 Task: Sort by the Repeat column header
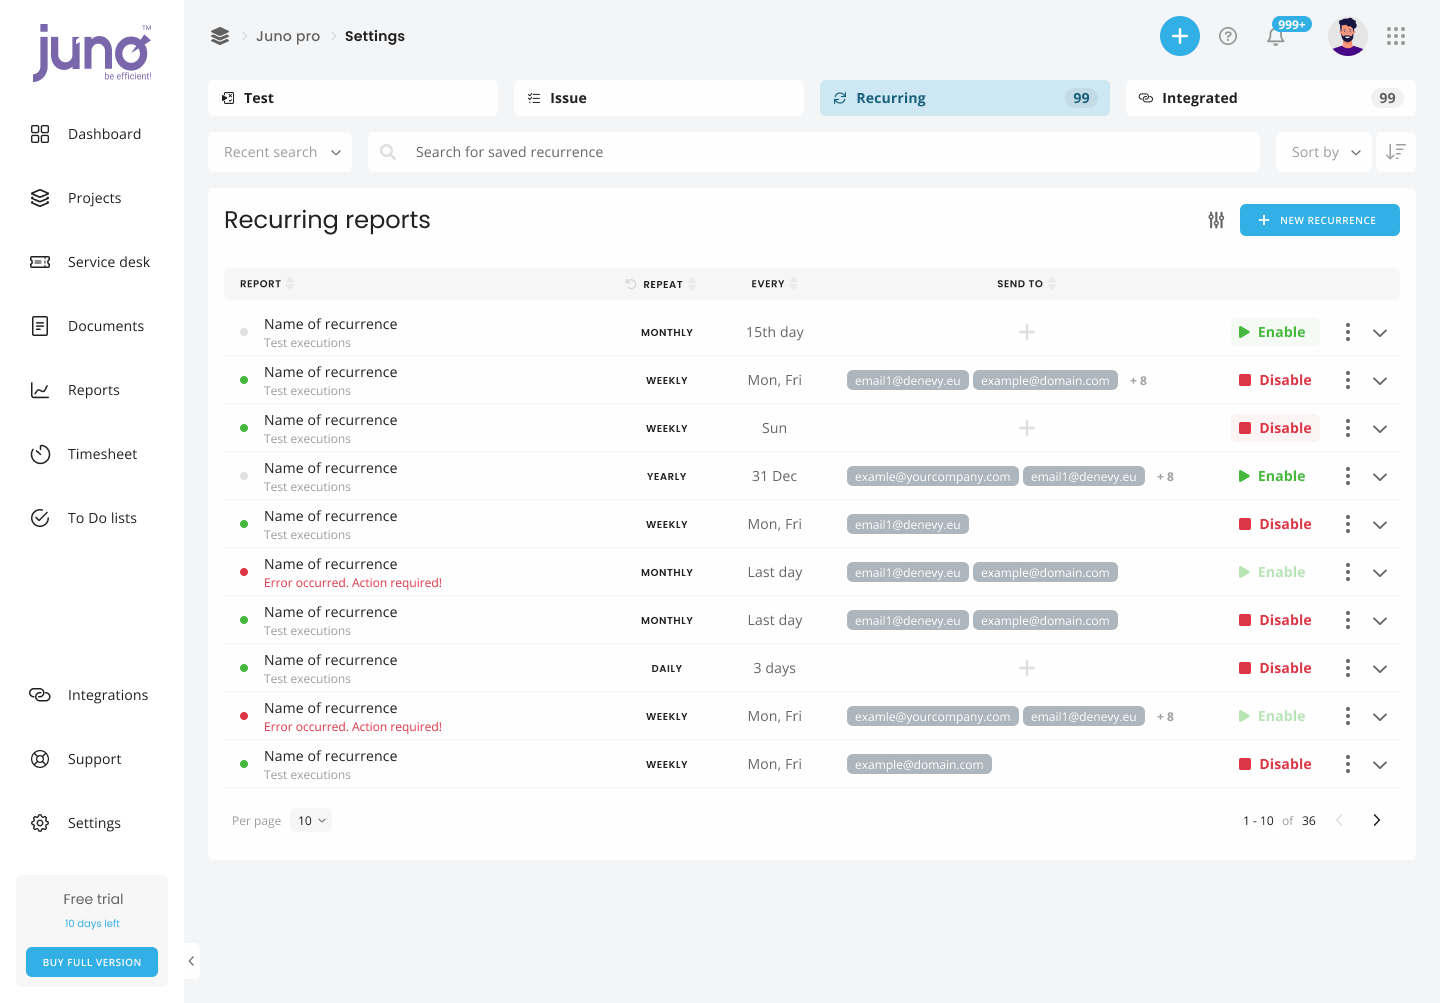[x=661, y=284]
